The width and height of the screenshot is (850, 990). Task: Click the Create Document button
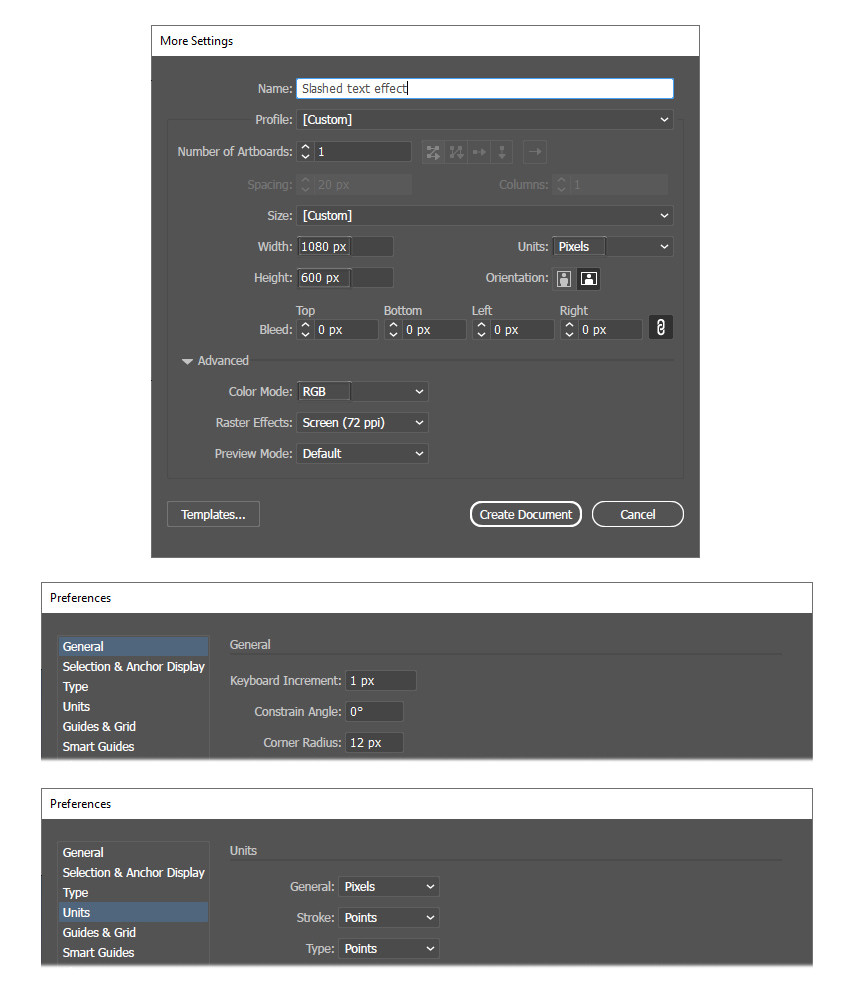[x=525, y=514]
